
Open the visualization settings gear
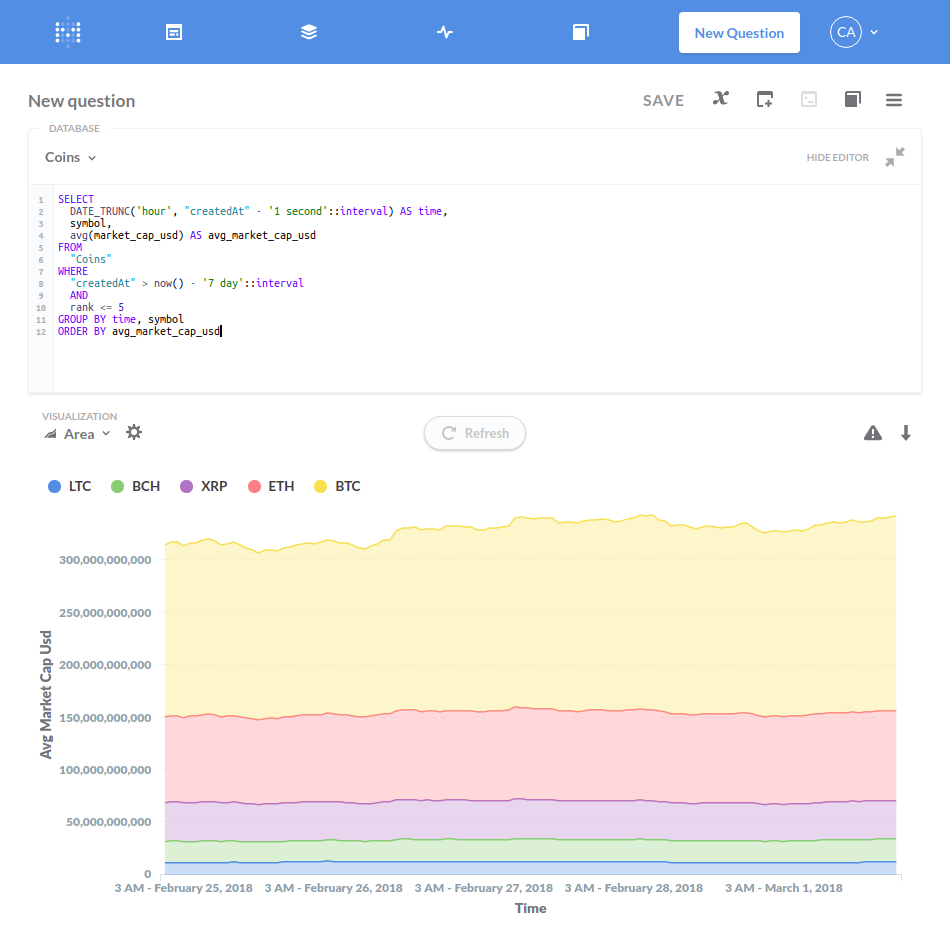pyautogui.click(x=134, y=432)
